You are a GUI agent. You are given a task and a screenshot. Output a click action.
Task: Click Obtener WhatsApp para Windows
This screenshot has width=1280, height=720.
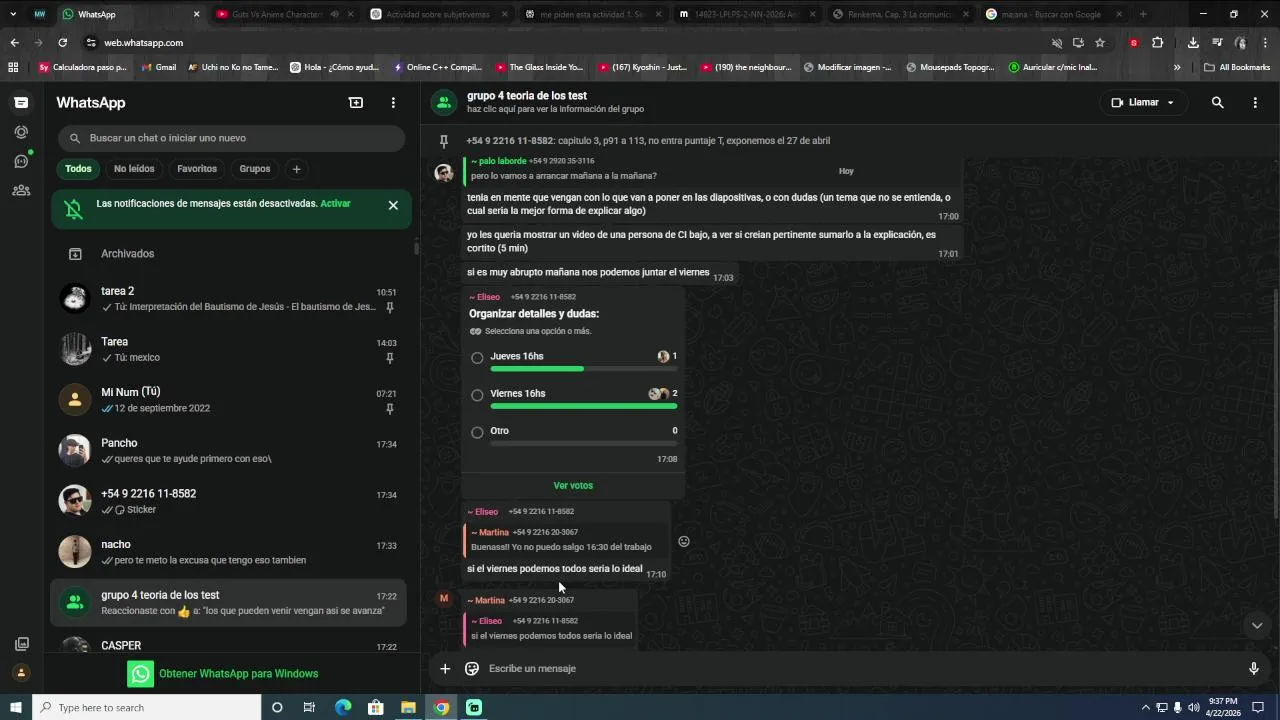[x=238, y=674]
